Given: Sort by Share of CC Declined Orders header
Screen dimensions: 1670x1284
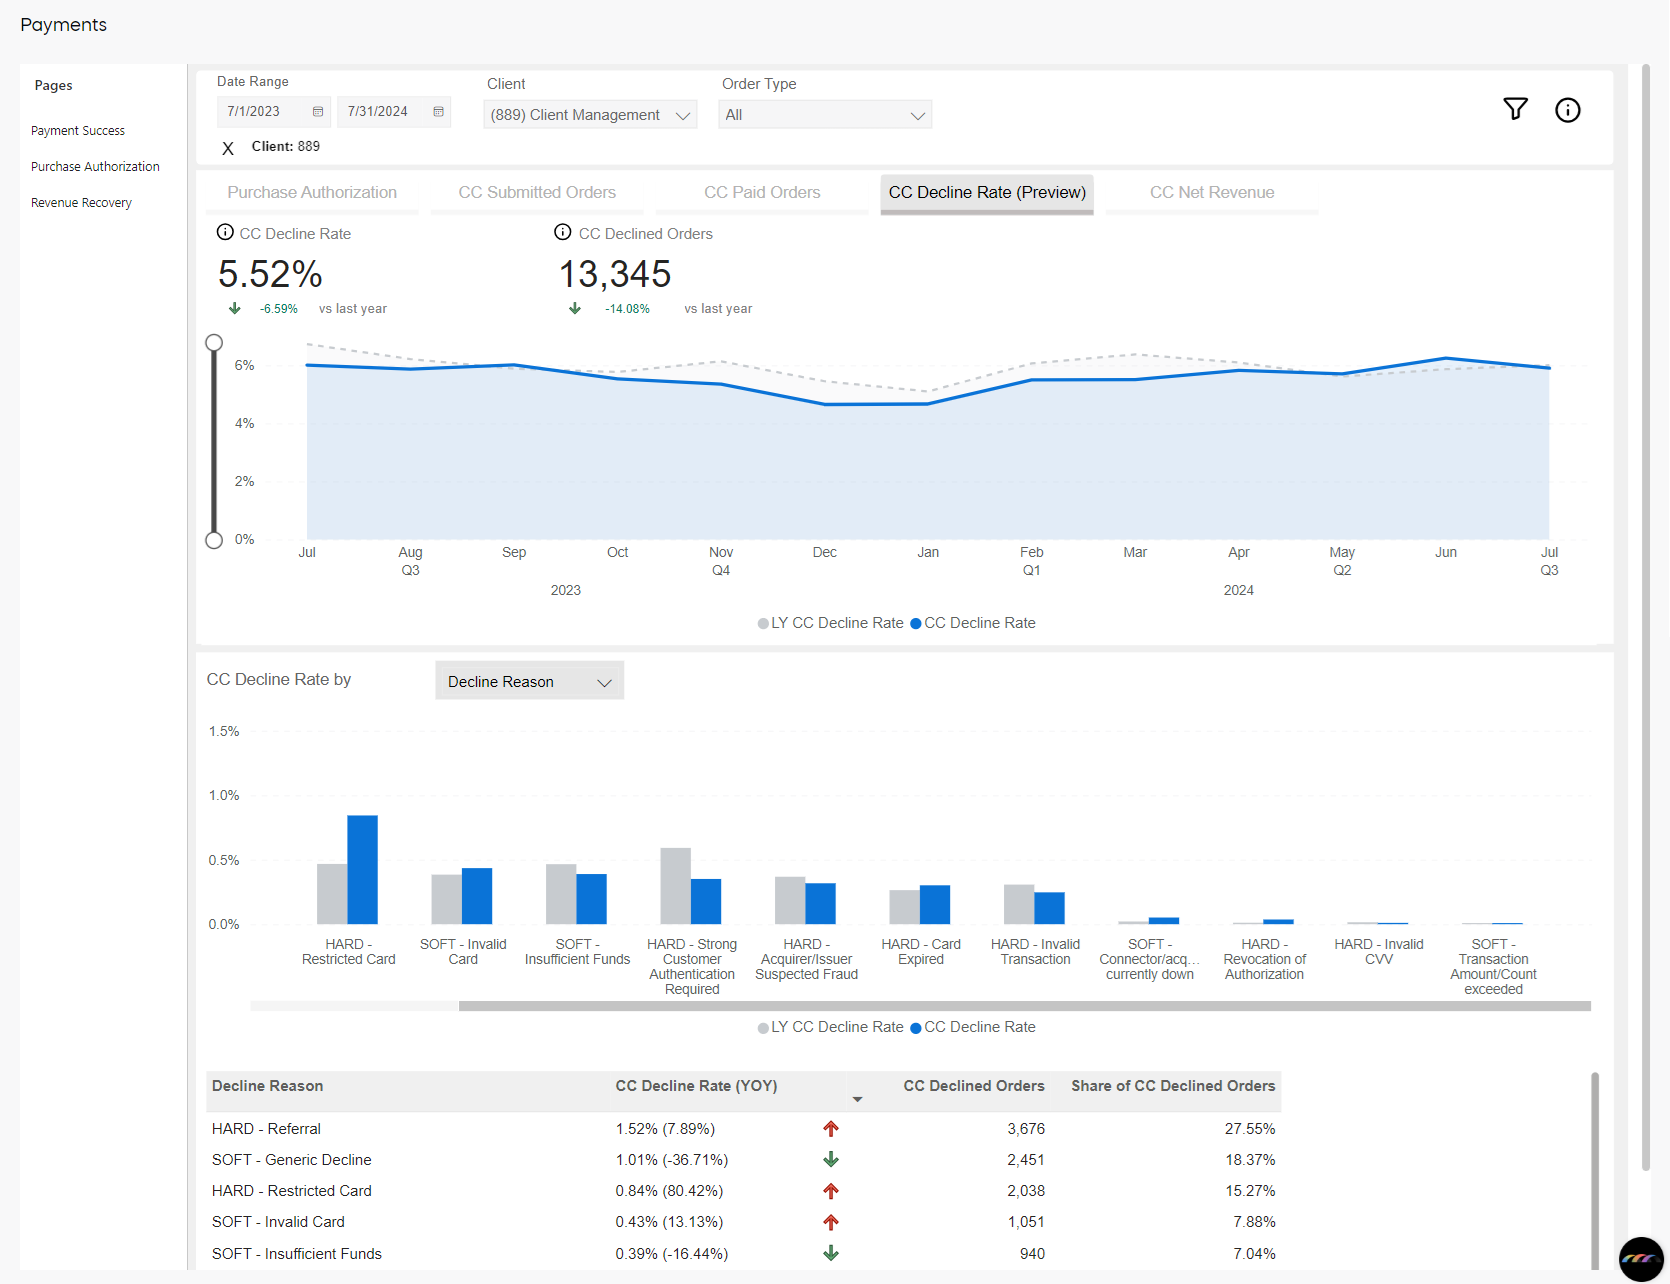Looking at the screenshot, I should pyautogui.click(x=1173, y=1086).
